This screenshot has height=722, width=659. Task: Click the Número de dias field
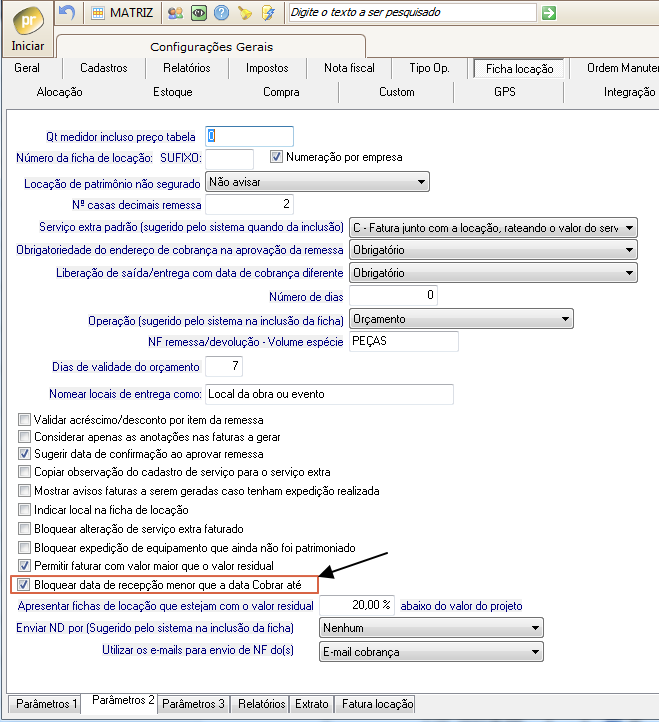tap(393, 295)
